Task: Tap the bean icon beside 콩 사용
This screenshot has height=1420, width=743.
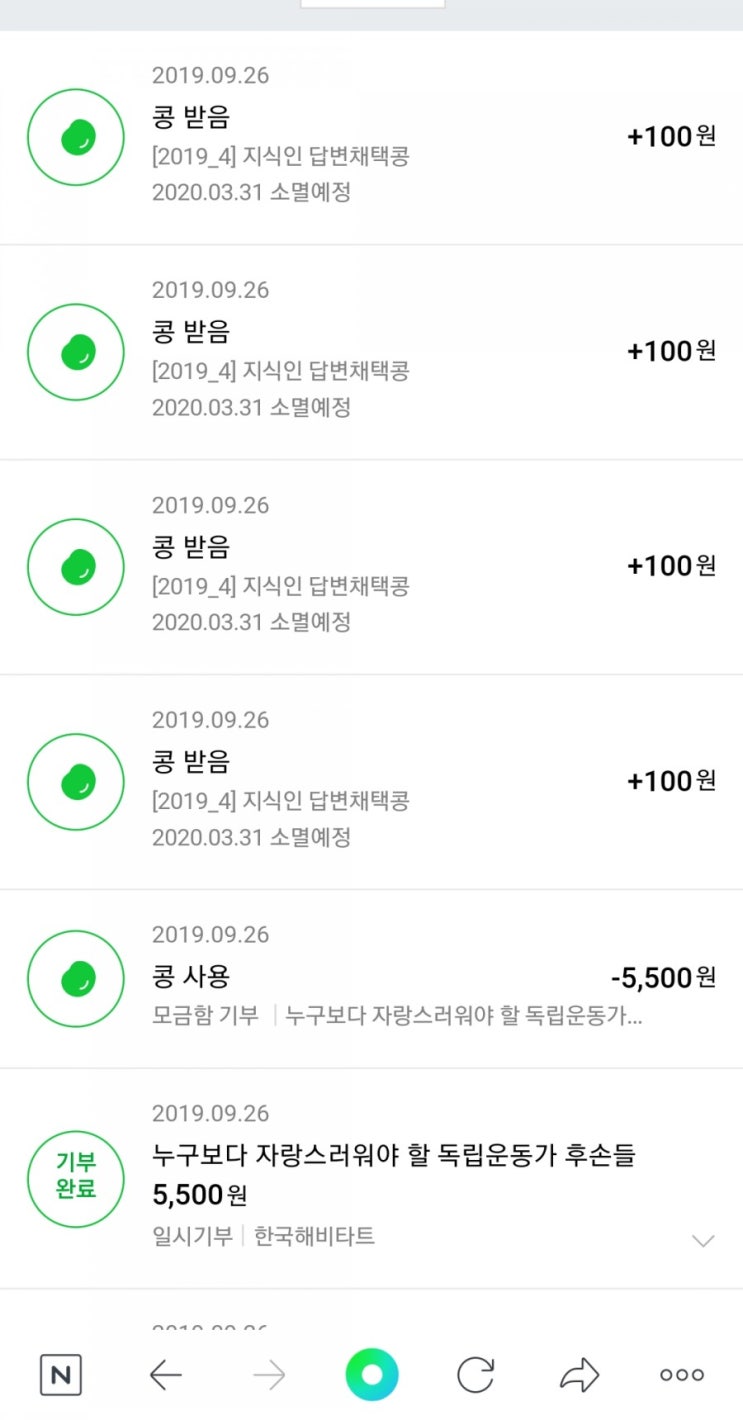Action: (x=76, y=978)
